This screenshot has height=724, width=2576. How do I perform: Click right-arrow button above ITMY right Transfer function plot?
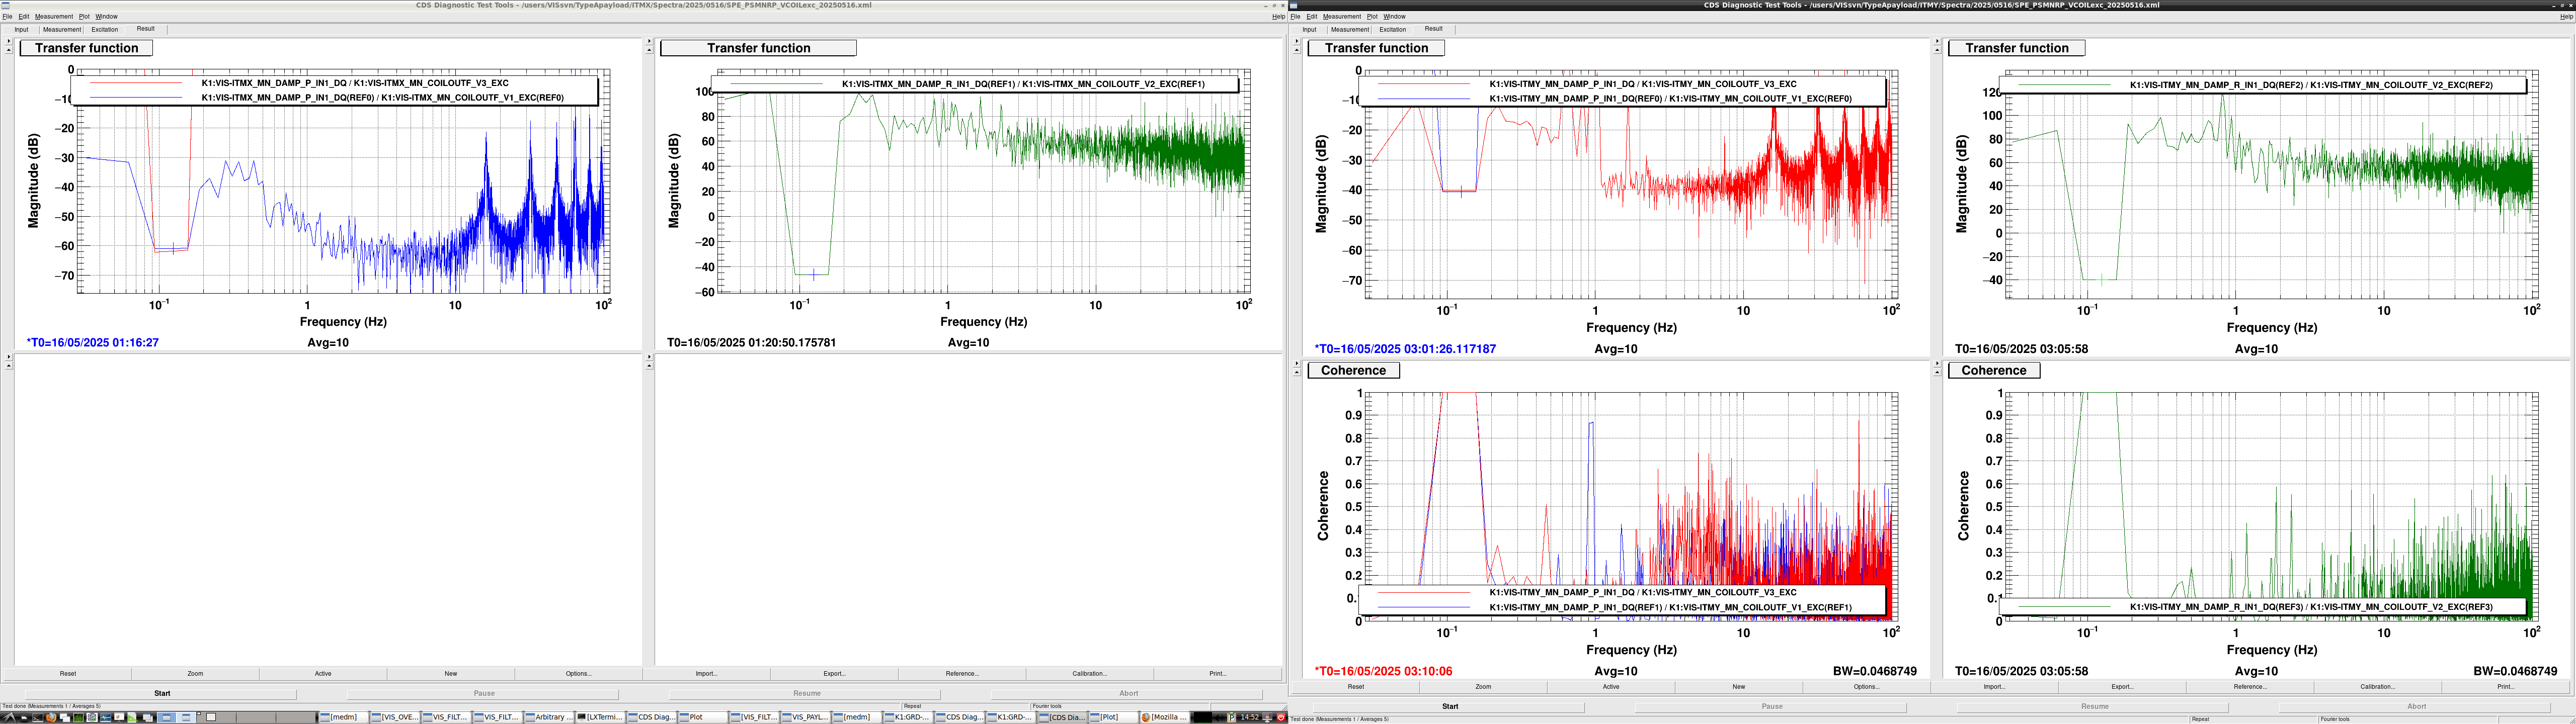(1937, 41)
